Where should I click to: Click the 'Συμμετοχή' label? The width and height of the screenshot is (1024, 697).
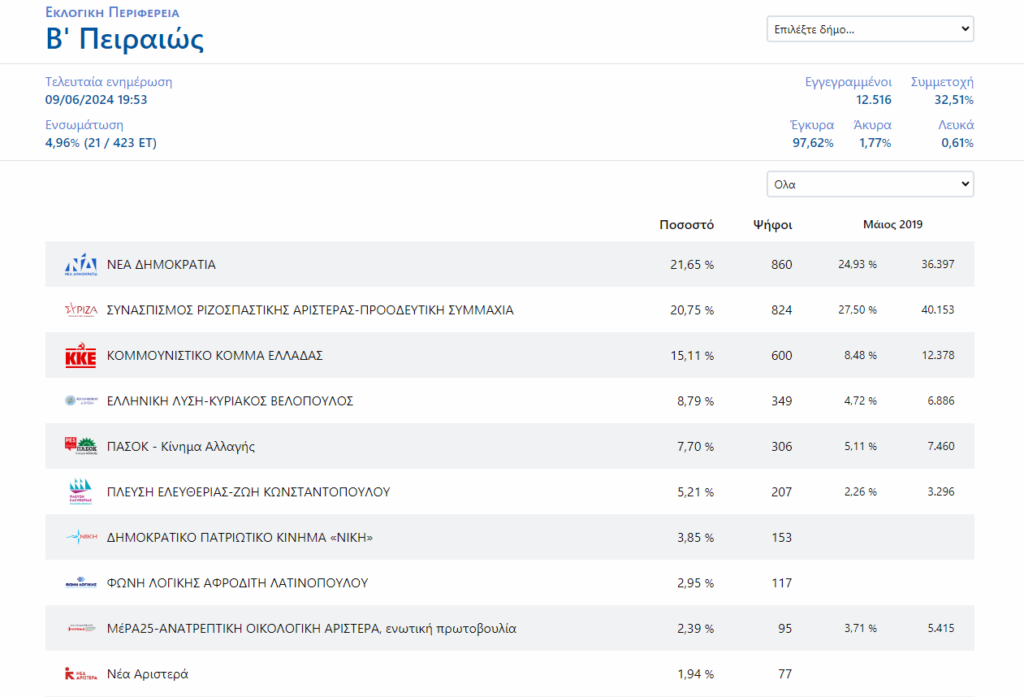tap(942, 82)
